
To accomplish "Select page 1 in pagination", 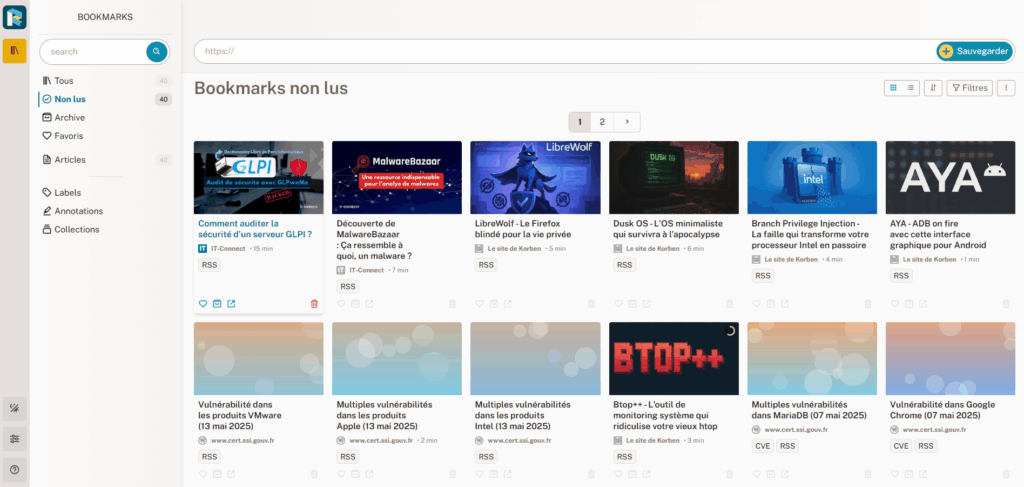I will [x=580, y=122].
